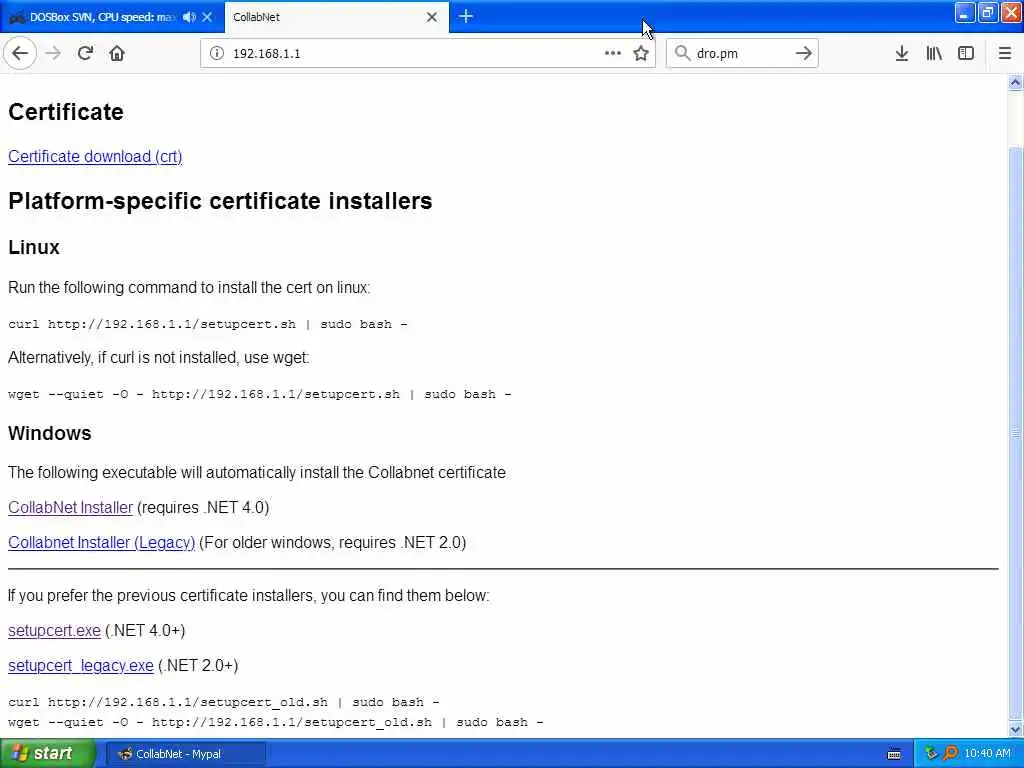Go back to the previous page

click(x=20, y=54)
